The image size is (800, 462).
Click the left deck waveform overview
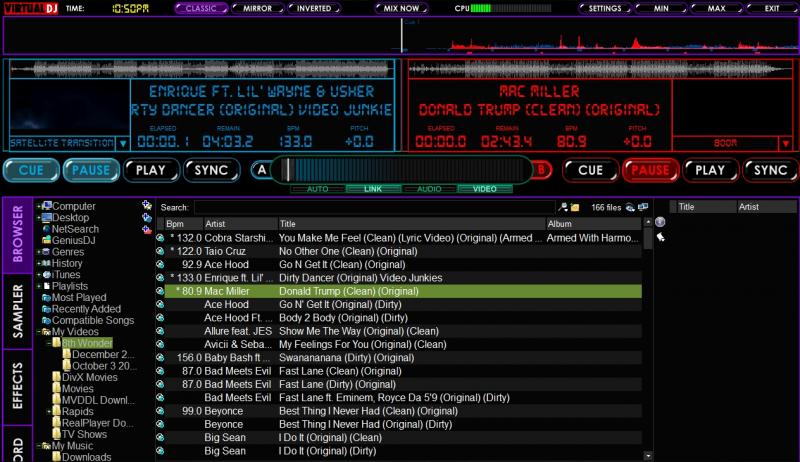pyautogui.click(x=202, y=69)
